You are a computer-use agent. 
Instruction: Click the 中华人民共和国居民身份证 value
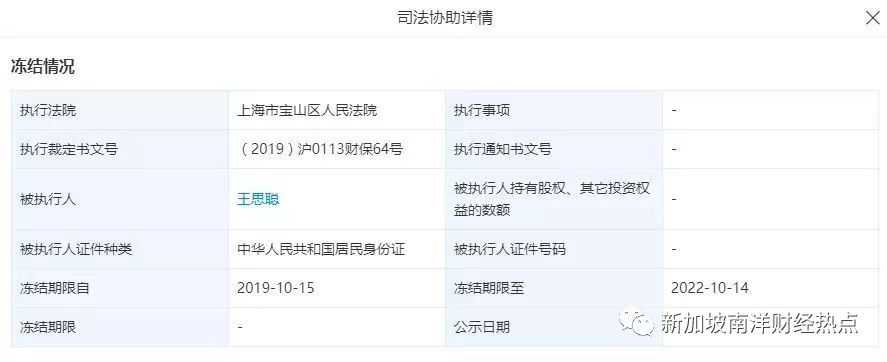(321, 249)
